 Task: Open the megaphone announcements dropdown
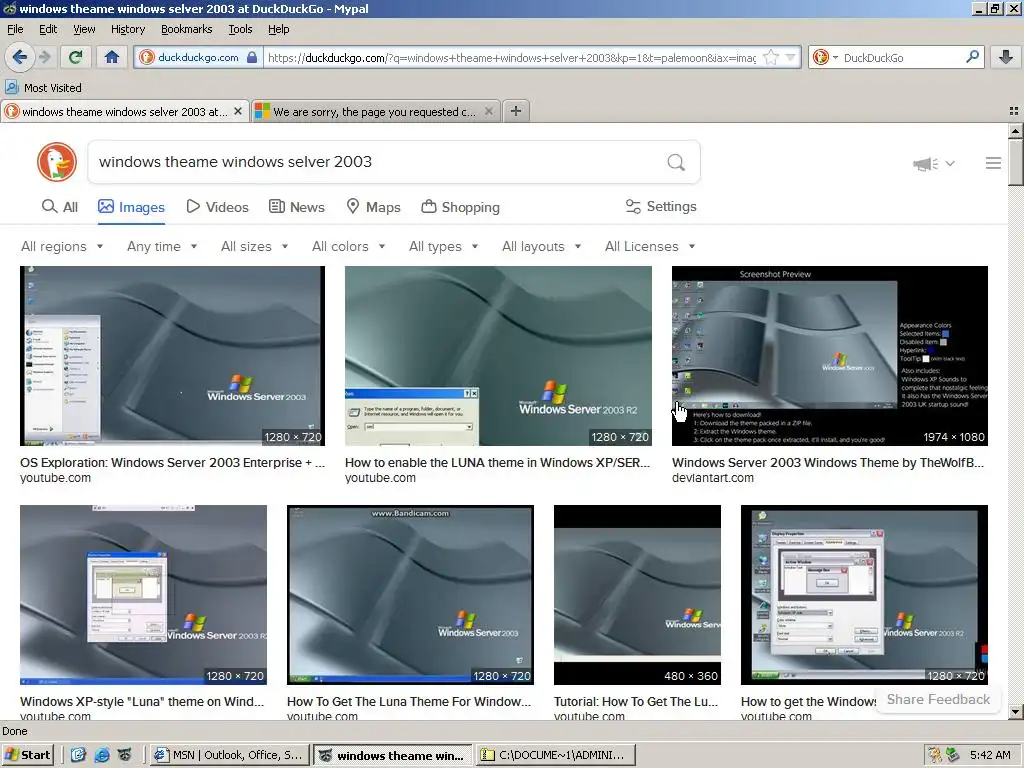pos(934,163)
